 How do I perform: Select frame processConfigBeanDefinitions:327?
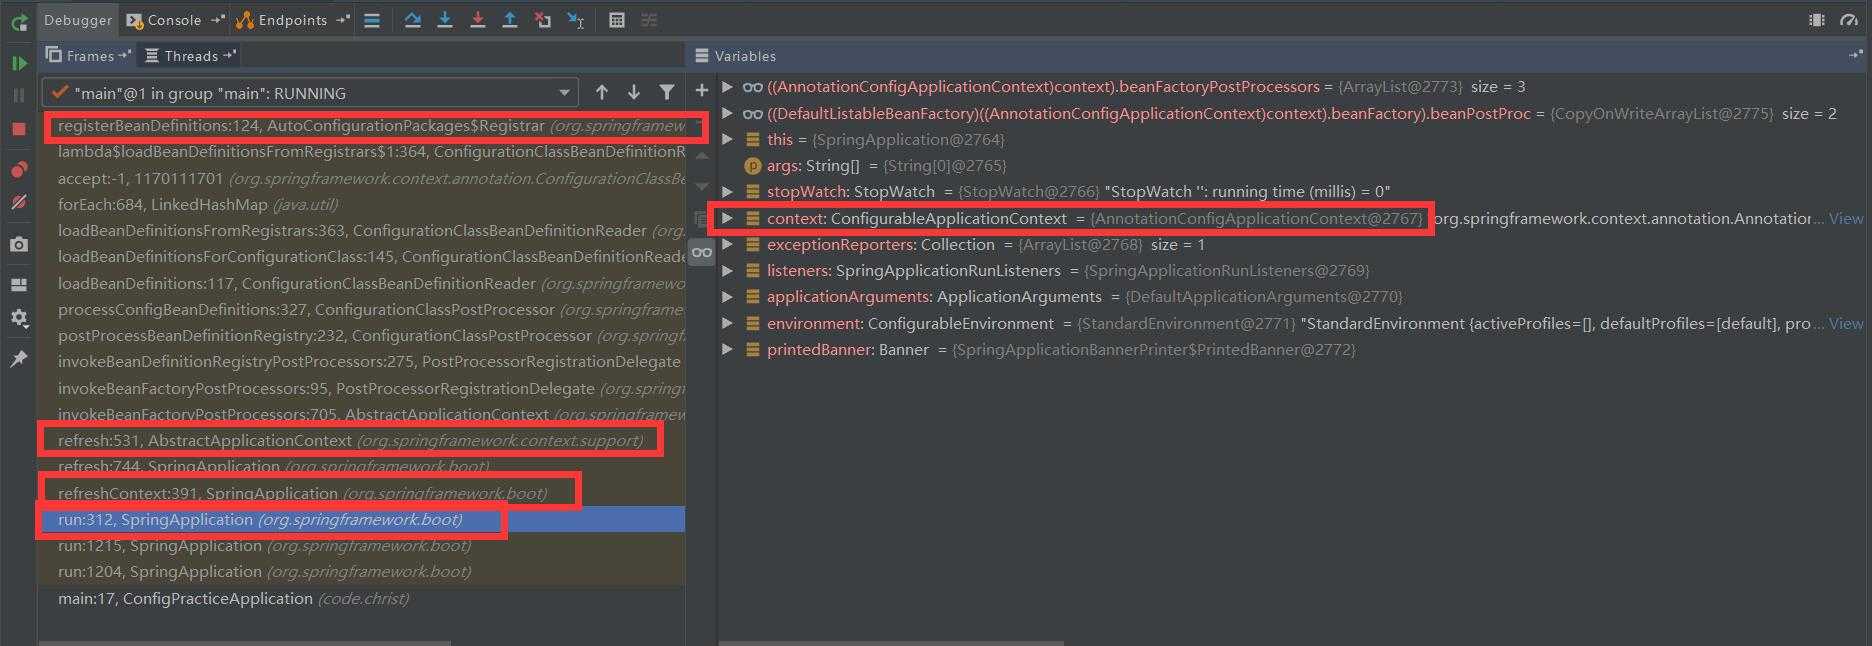[x=361, y=309]
